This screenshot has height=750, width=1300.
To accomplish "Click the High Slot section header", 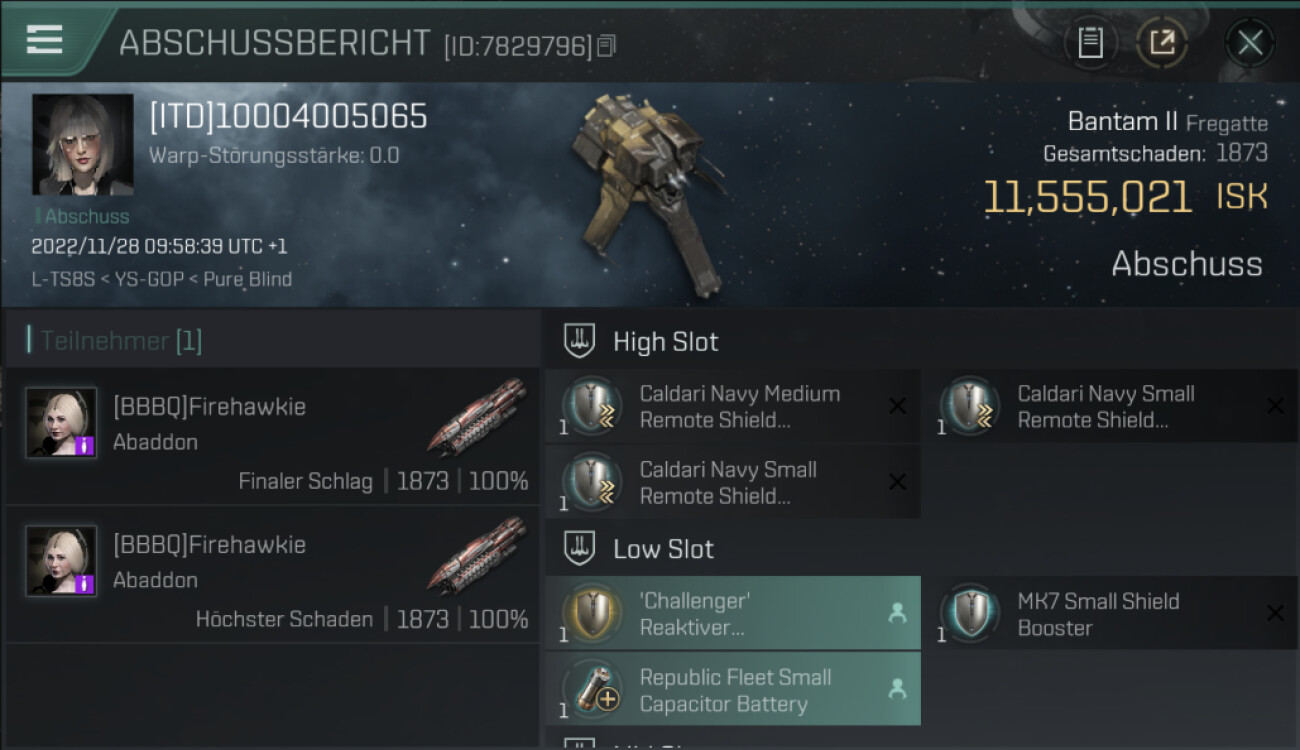I will click(666, 342).
